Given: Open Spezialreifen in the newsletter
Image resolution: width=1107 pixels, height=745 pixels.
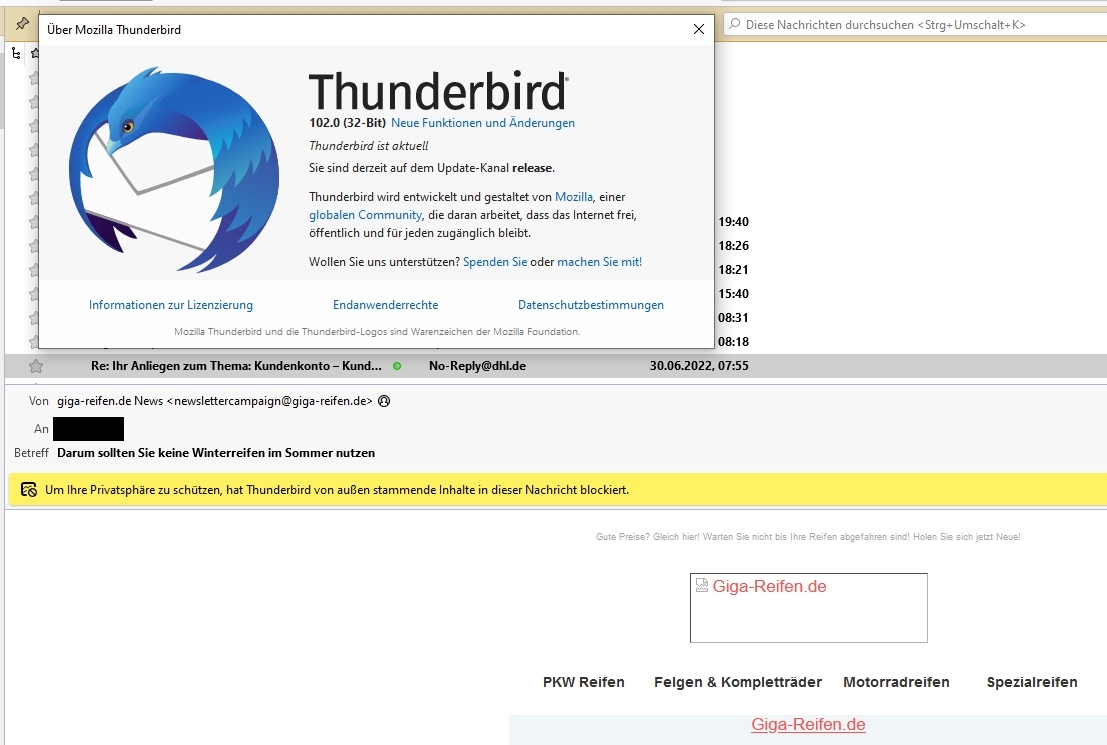Looking at the screenshot, I should [x=1032, y=682].
